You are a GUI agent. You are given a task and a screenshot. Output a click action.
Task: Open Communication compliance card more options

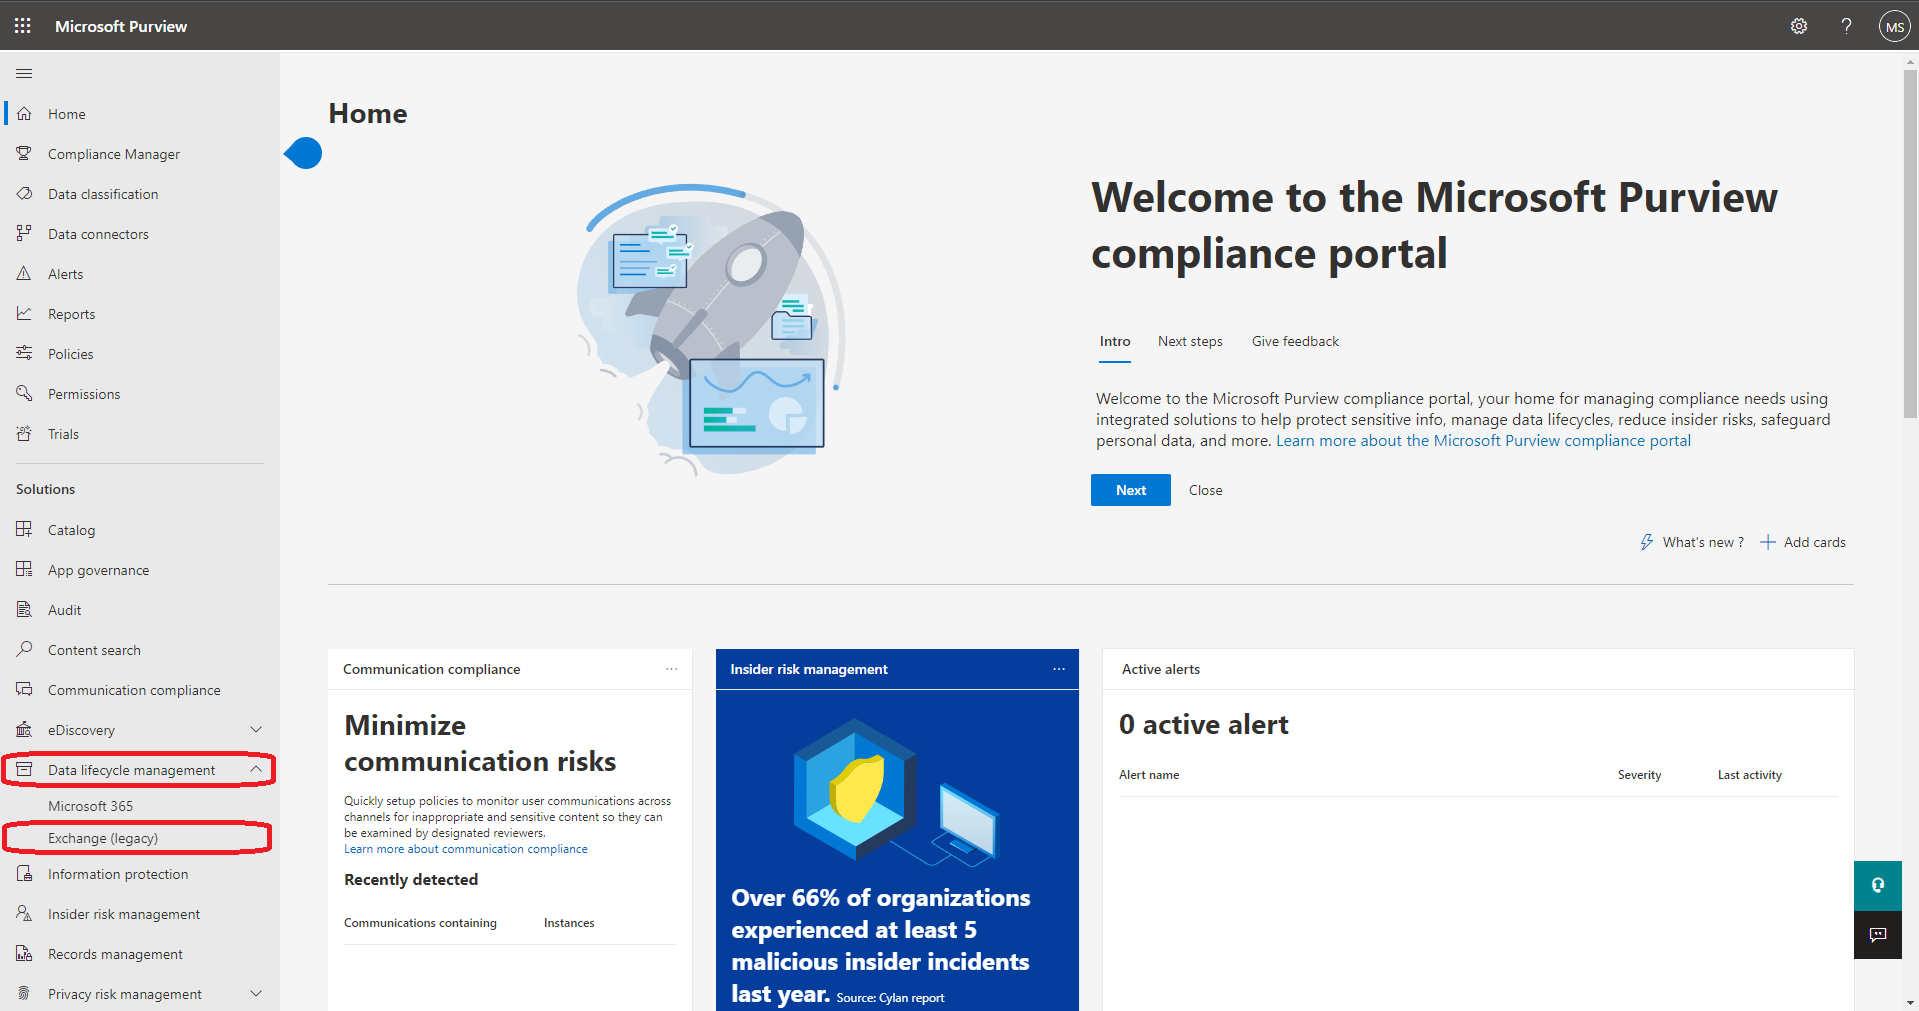coord(671,669)
